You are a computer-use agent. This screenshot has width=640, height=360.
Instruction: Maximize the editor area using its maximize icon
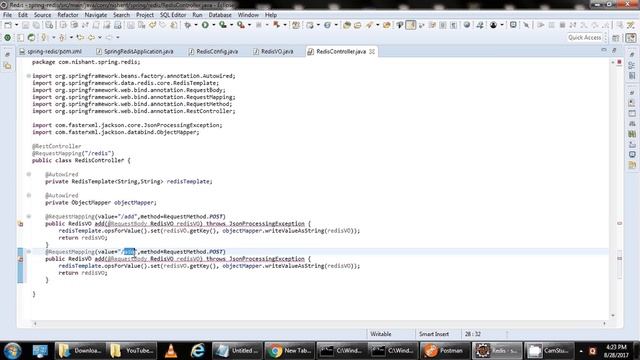(x=614, y=50)
